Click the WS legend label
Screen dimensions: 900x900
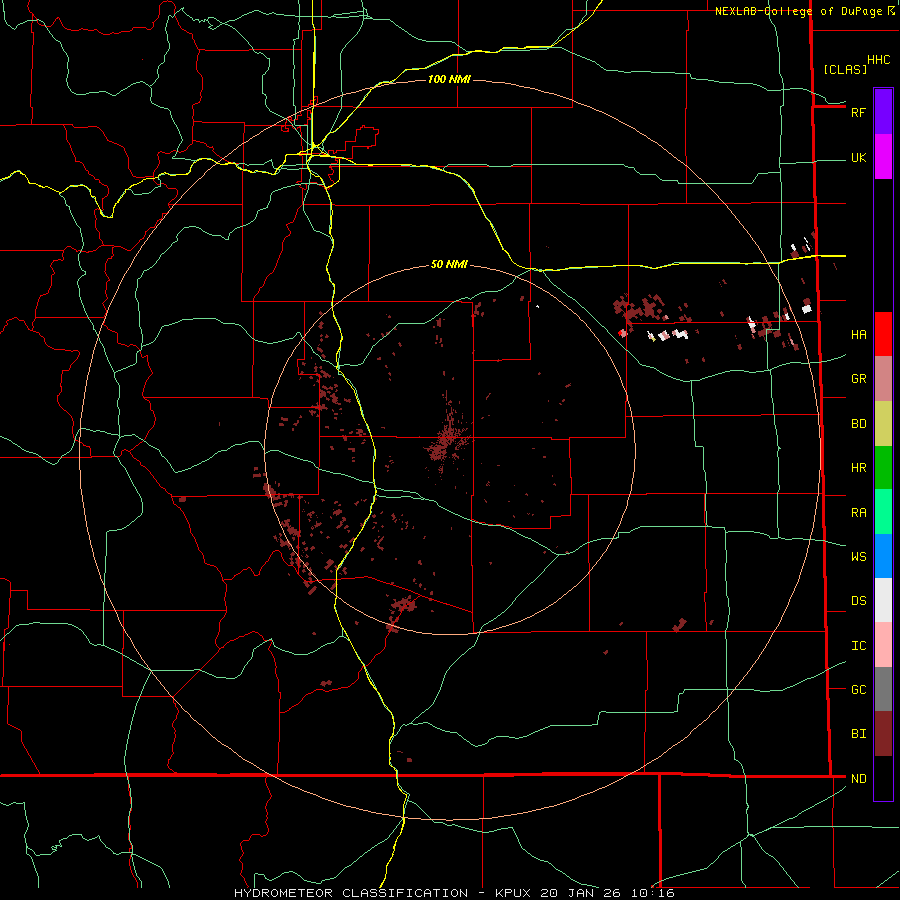point(858,557)
